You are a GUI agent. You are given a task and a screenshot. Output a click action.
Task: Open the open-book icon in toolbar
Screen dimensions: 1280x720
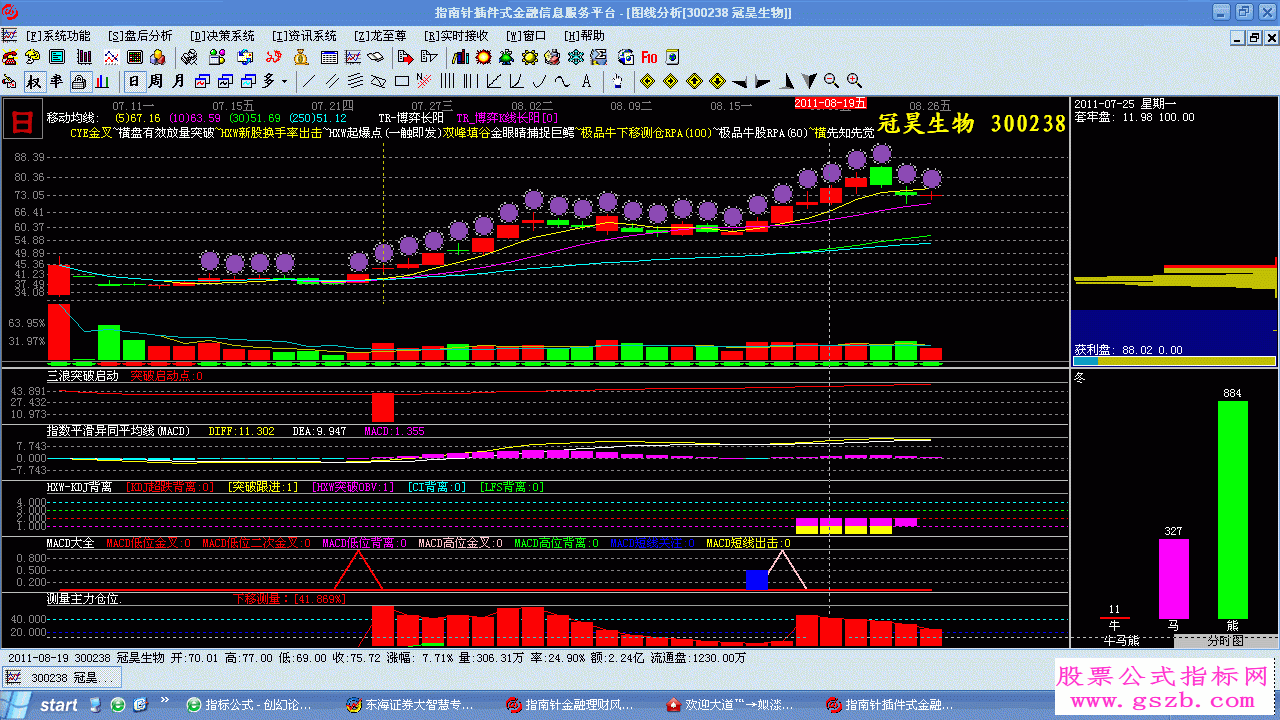tap(376, 57)
